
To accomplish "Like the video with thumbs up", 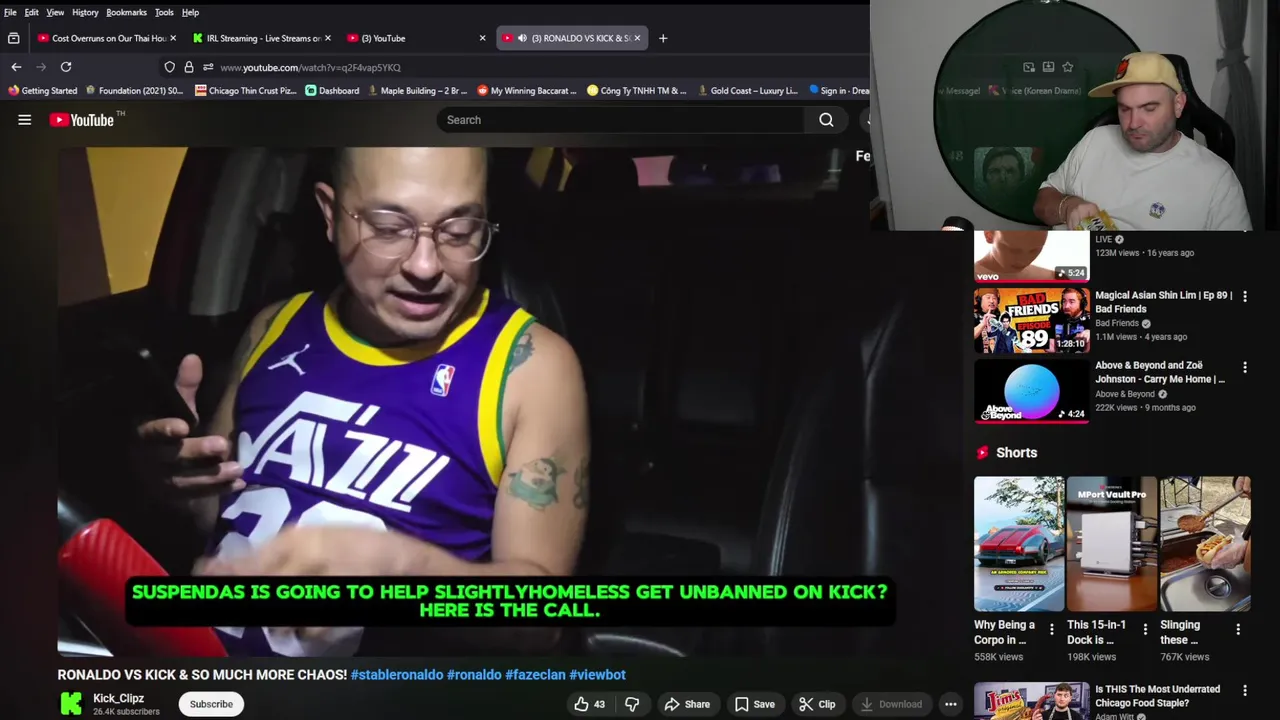I will pos(589,704).
